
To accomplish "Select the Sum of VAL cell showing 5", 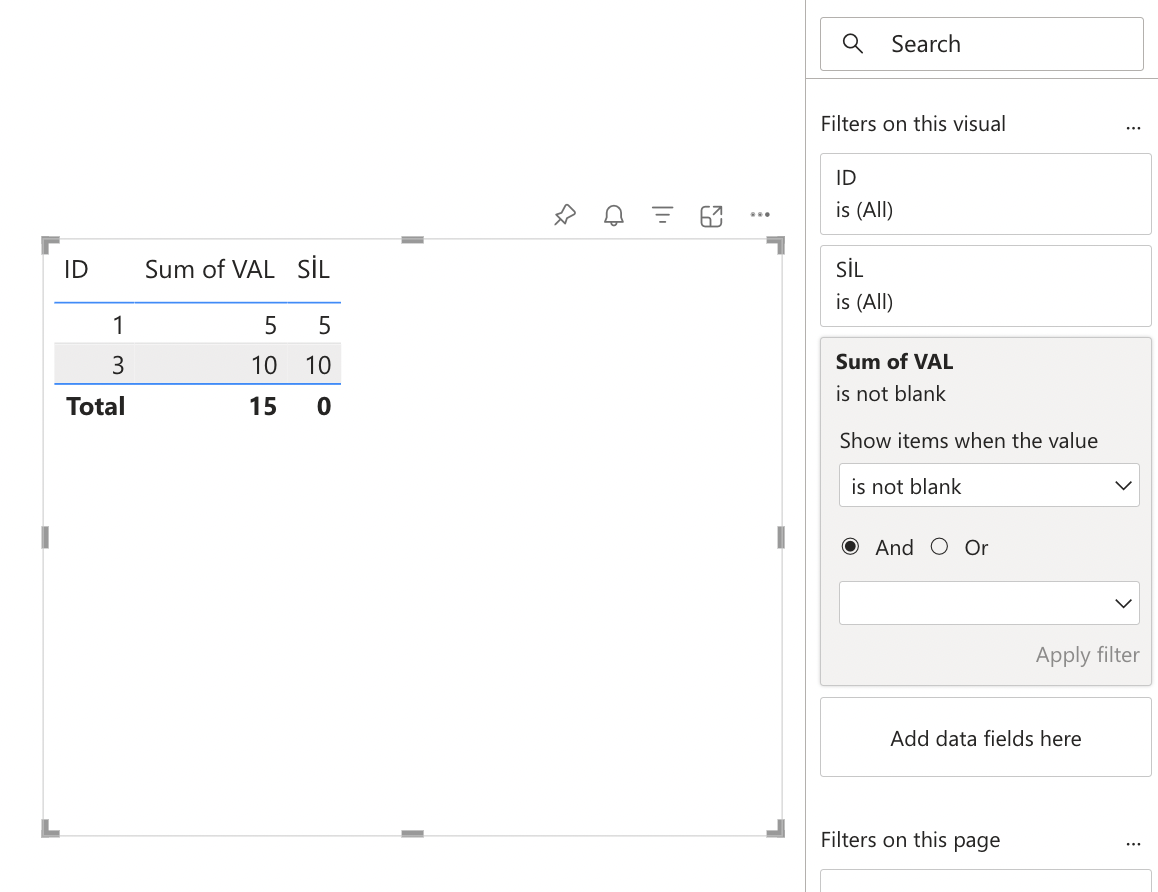I will 210,325.
